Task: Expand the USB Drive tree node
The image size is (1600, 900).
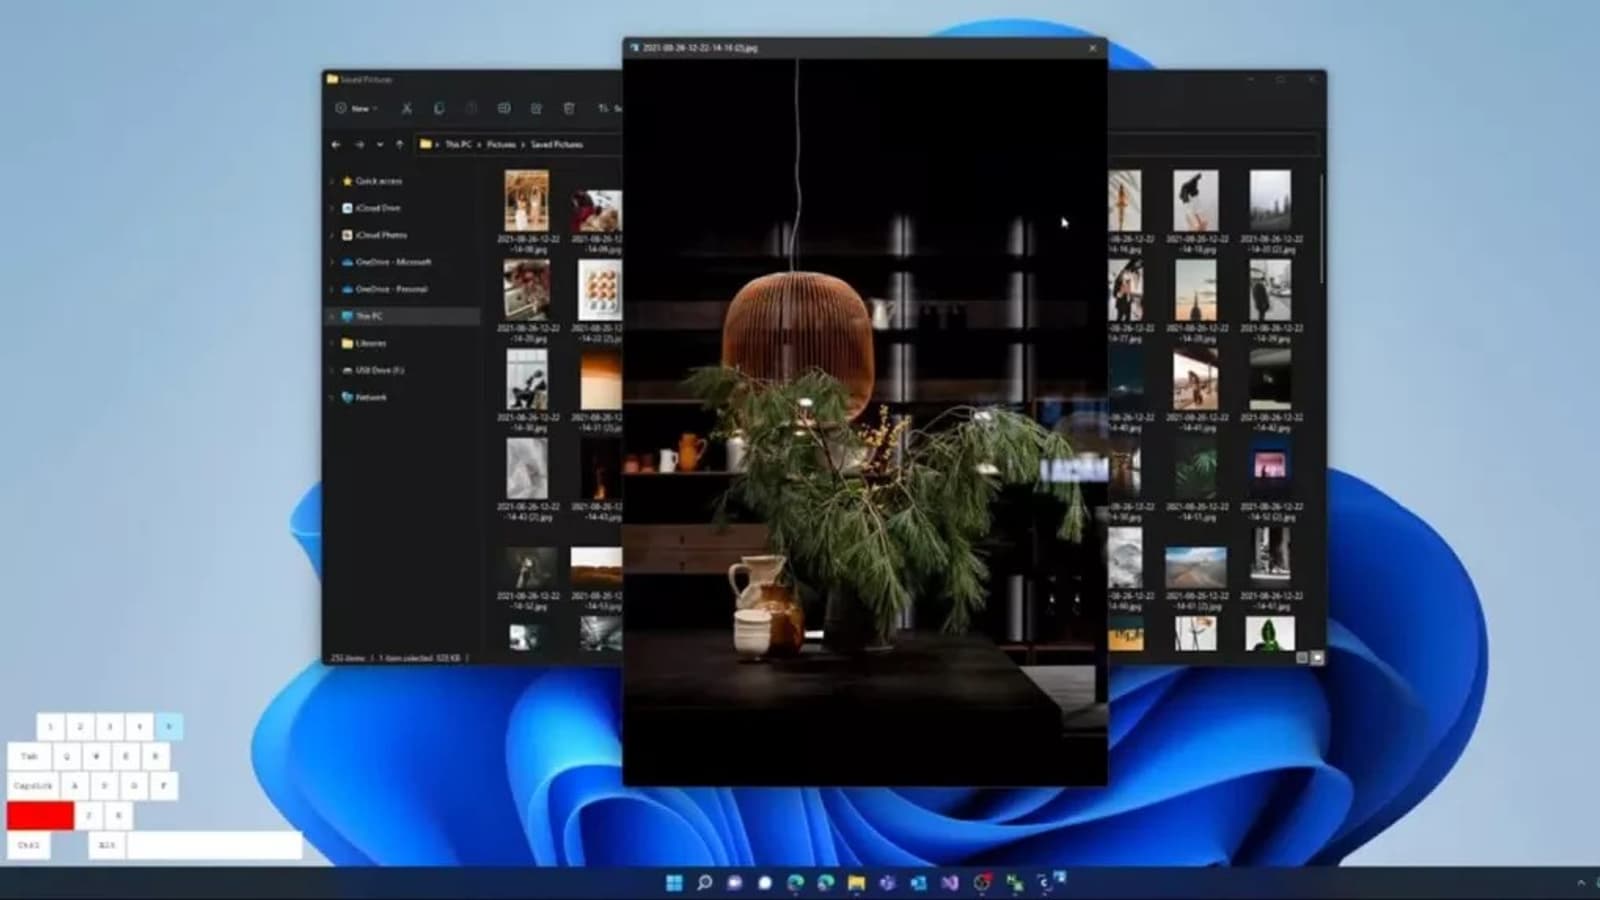Action: [x=333, y=370]
